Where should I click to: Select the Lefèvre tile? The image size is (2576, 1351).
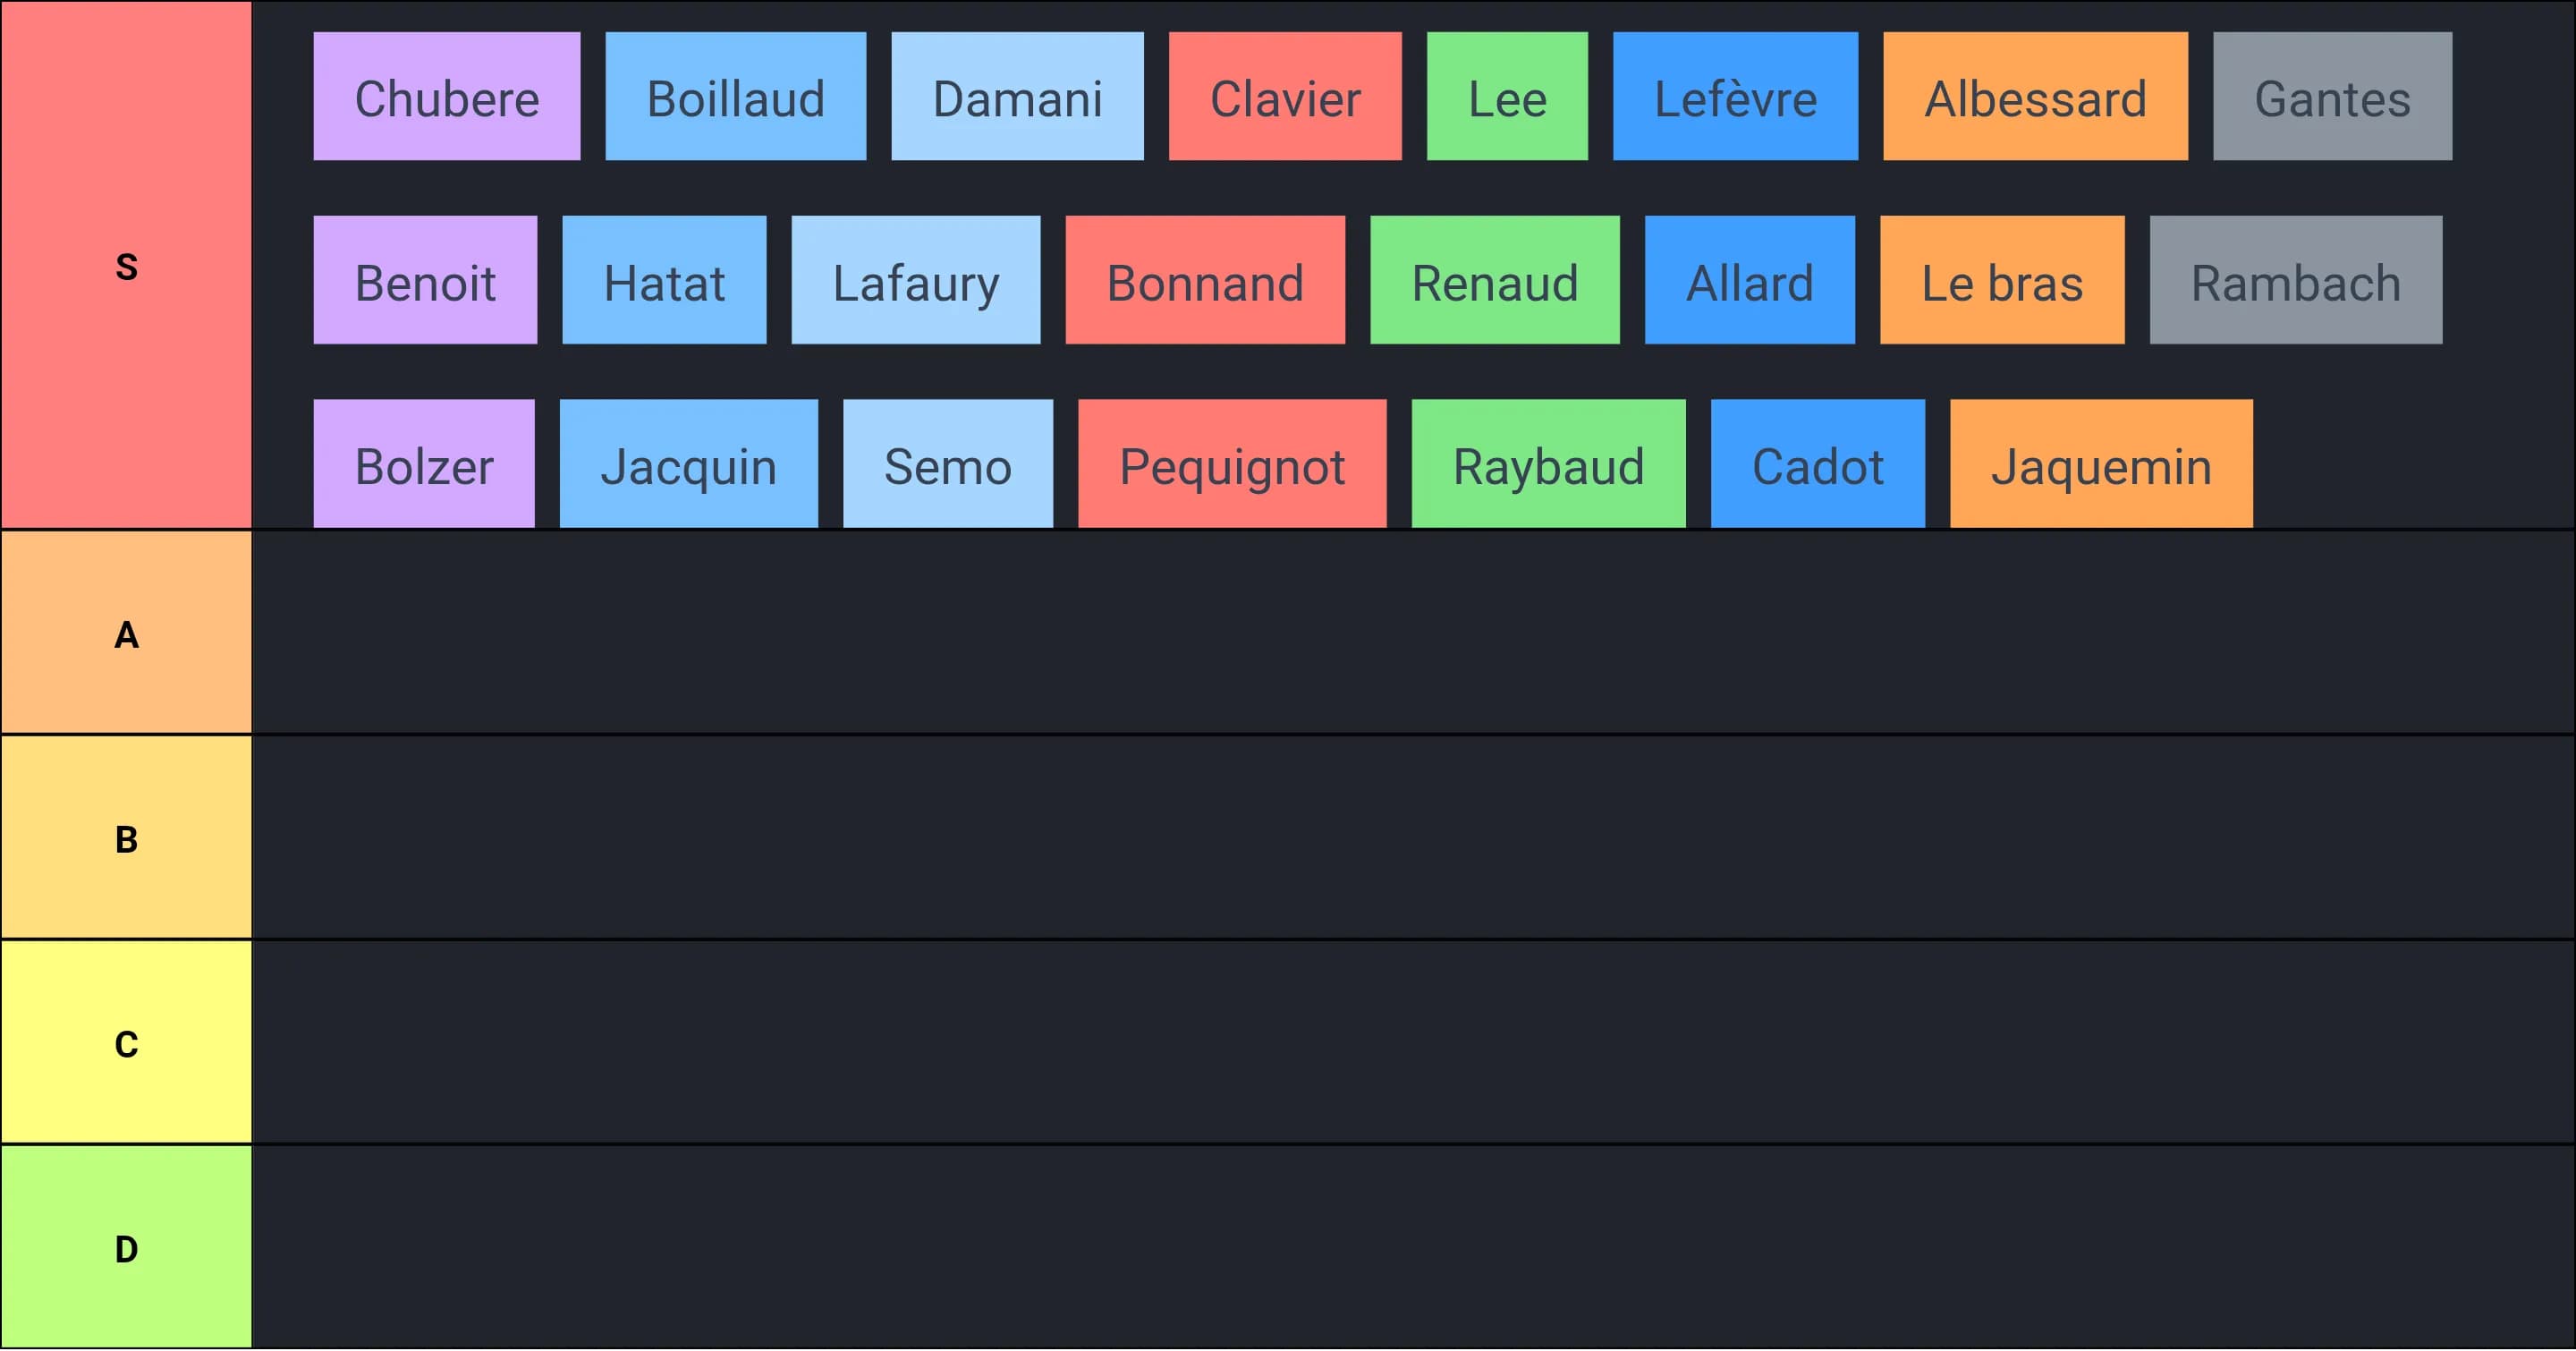(x=1734, y=97)
